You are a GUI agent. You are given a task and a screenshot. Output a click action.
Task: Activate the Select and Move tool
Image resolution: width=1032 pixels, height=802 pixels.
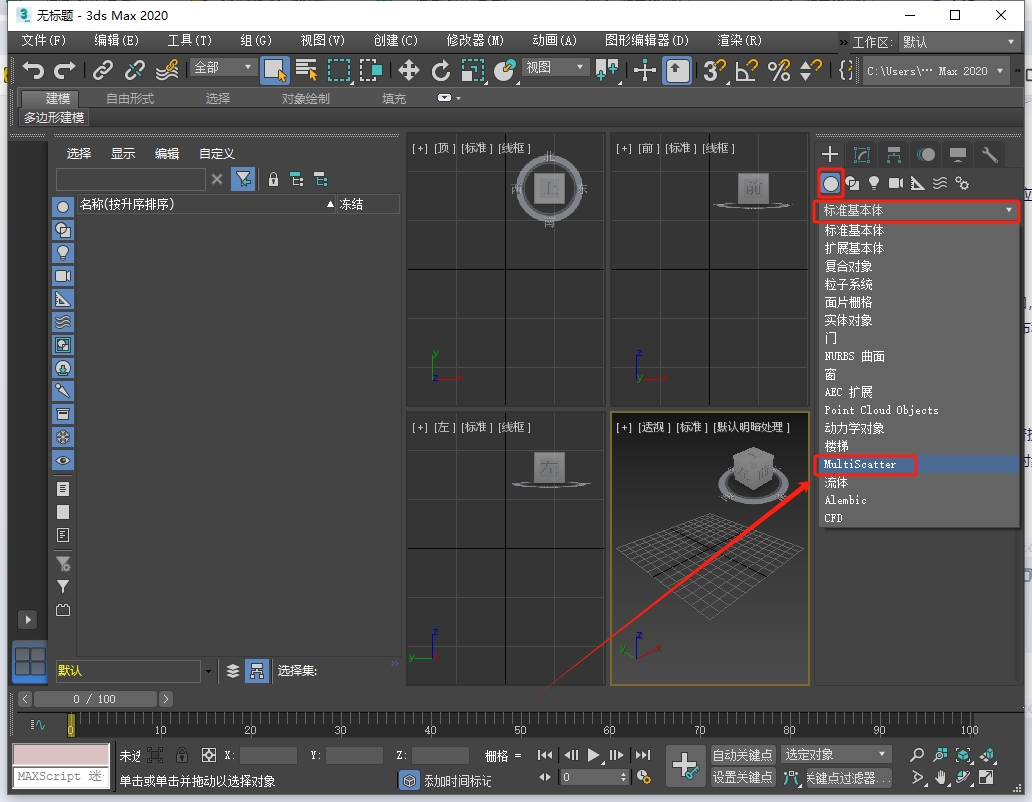[408, 71]
